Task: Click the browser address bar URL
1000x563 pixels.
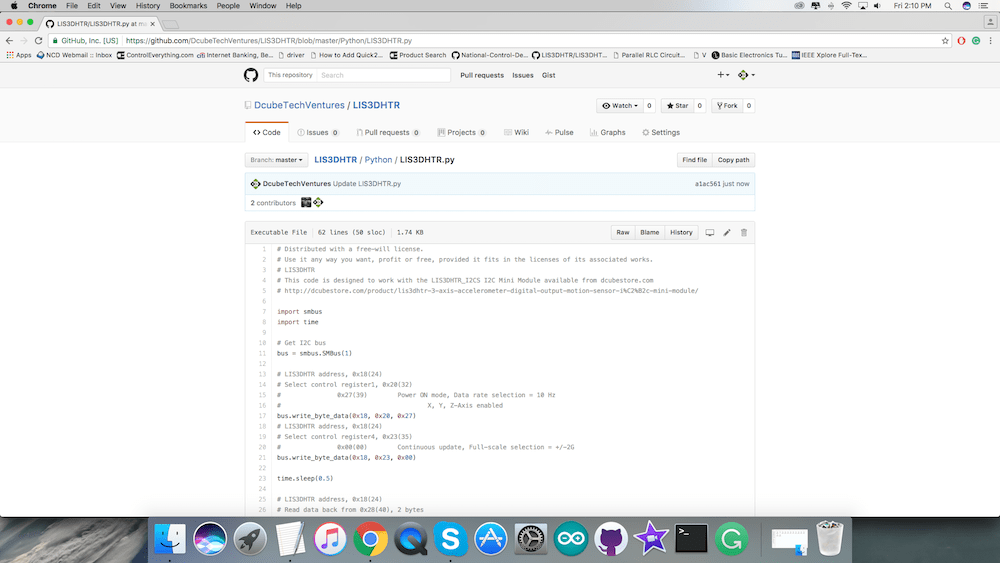Action: pos(268,41)
